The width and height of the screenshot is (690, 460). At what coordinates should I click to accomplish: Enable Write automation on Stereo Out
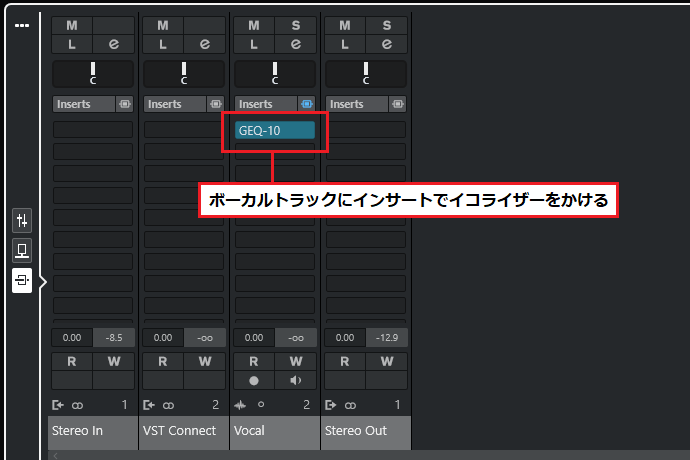pyautogui.click(x=387, y=361)
